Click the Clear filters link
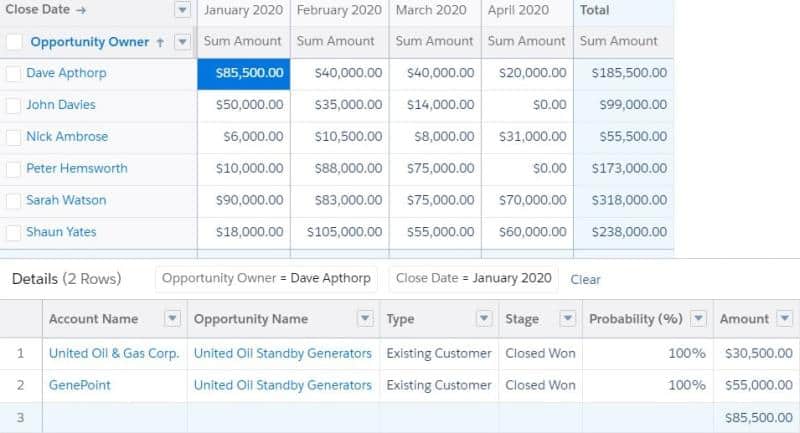The image size is (800, 433). (585, 279)
